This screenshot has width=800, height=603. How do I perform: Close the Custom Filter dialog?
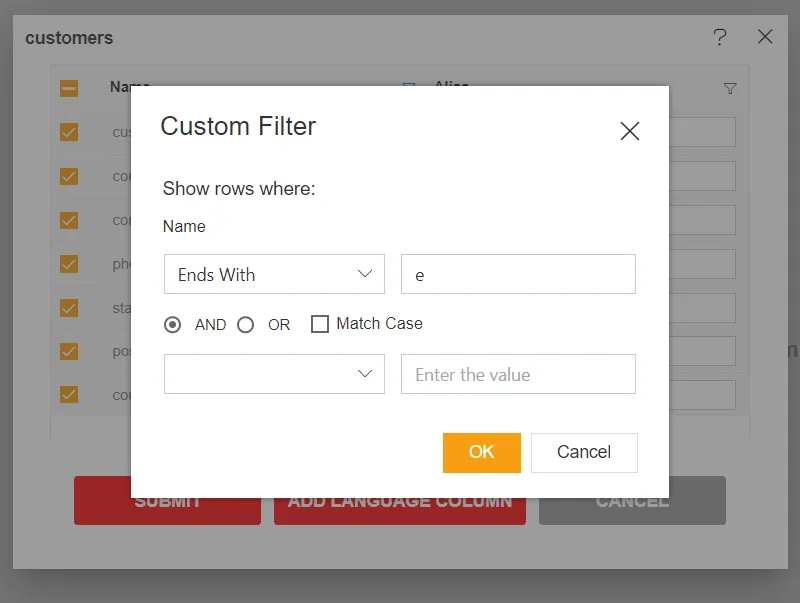(629, 131)
